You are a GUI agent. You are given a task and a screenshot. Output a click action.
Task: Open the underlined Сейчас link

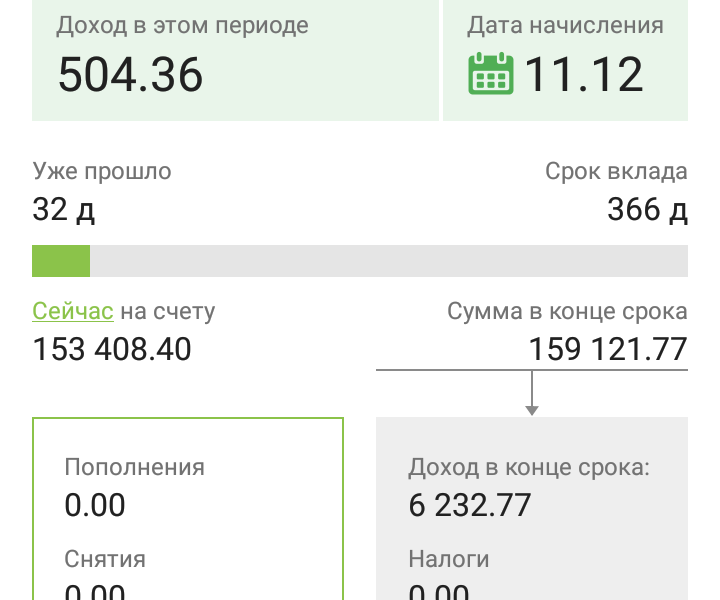[x=73, y=311]
